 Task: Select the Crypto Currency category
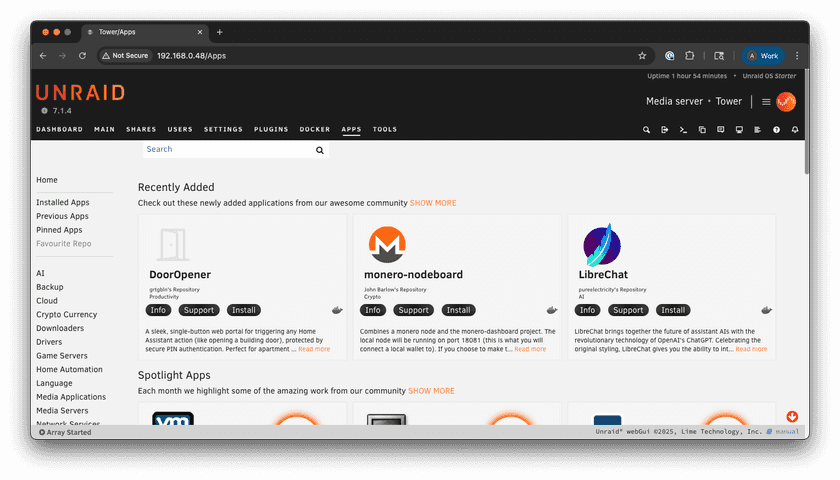click(66, 314)
